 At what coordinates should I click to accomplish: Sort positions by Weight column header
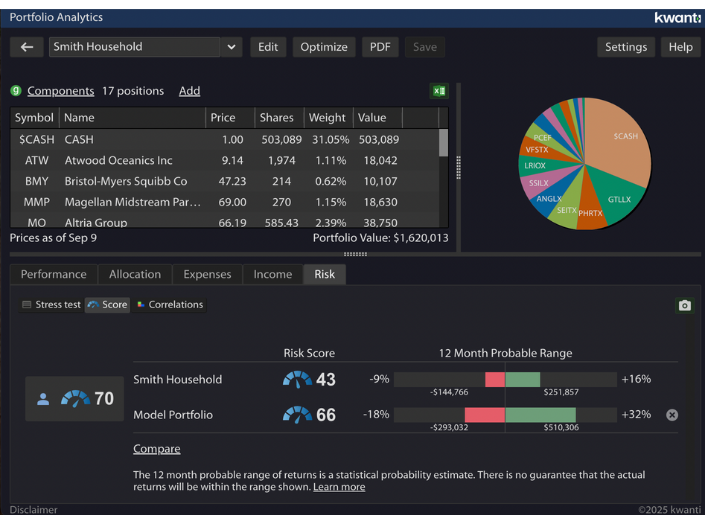327,118
